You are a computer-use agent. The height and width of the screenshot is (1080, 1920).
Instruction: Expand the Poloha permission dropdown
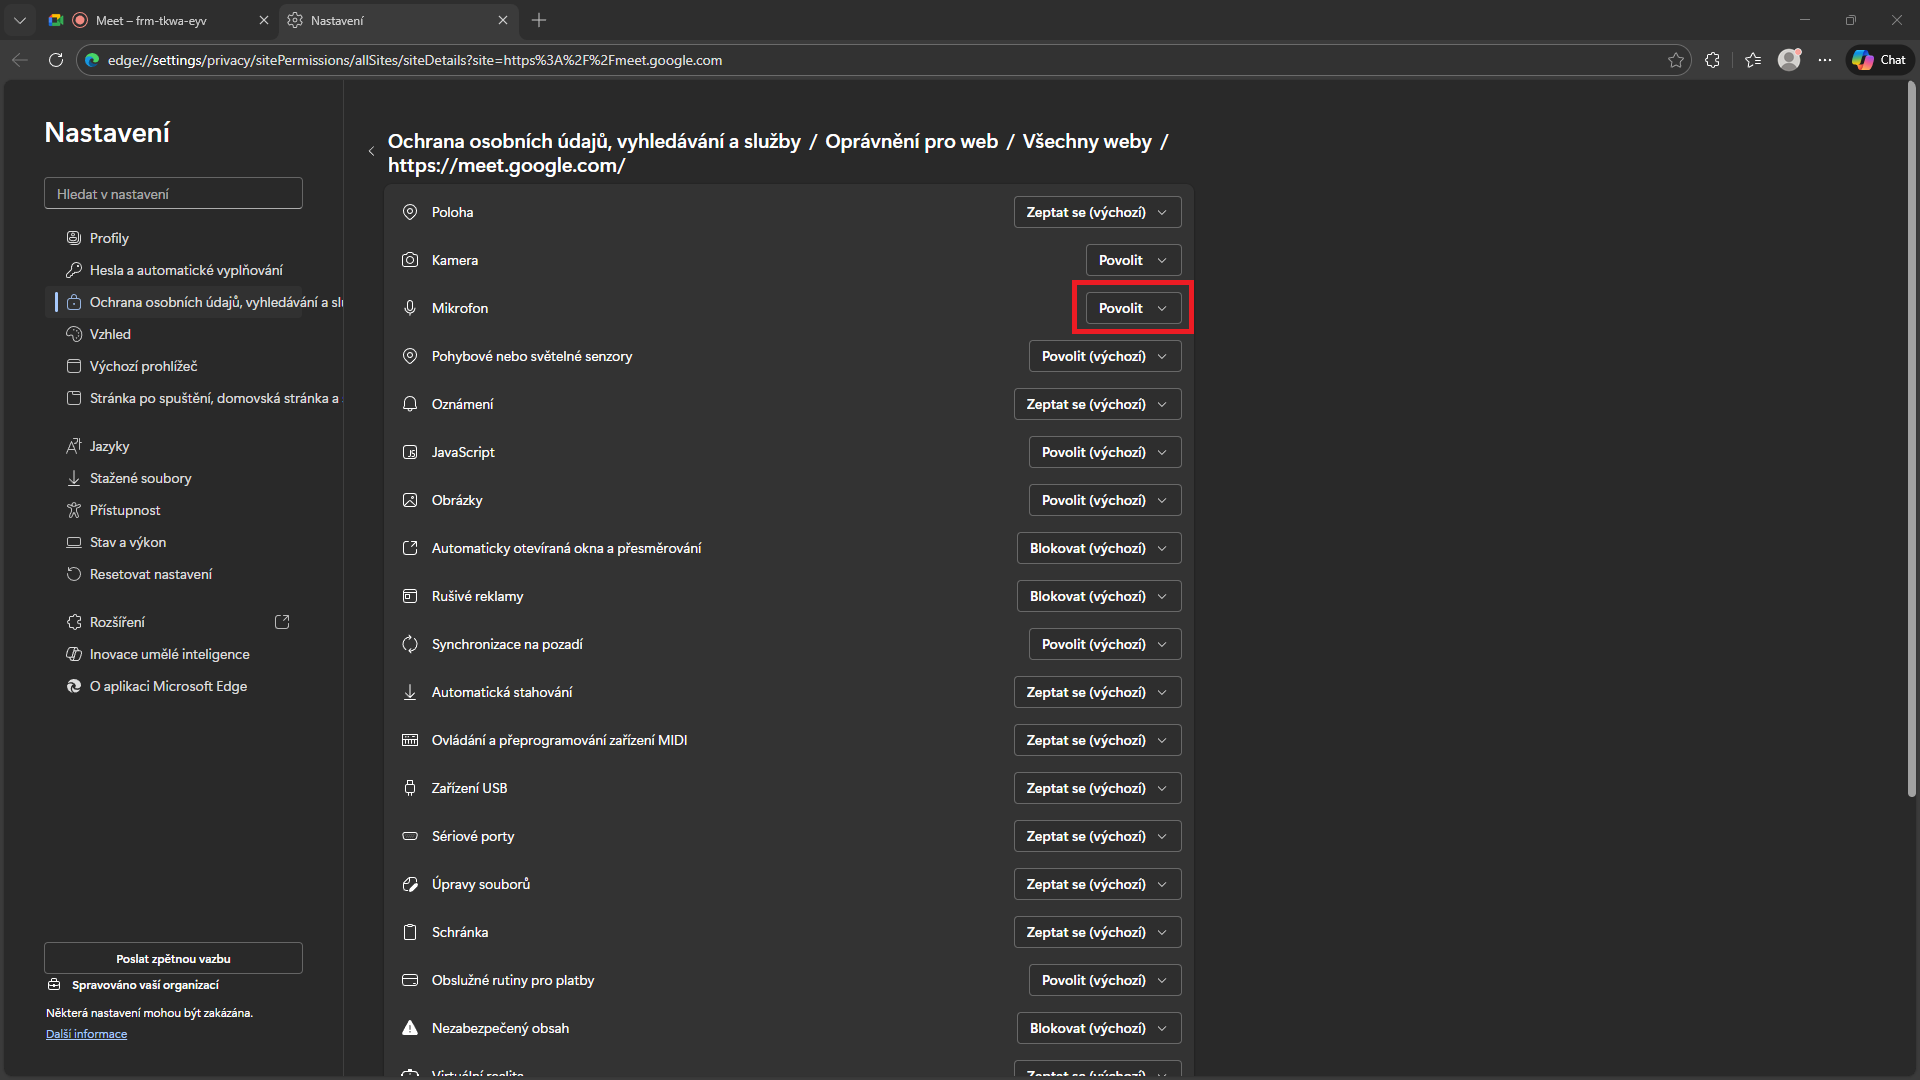click(x=1097, y=212)
